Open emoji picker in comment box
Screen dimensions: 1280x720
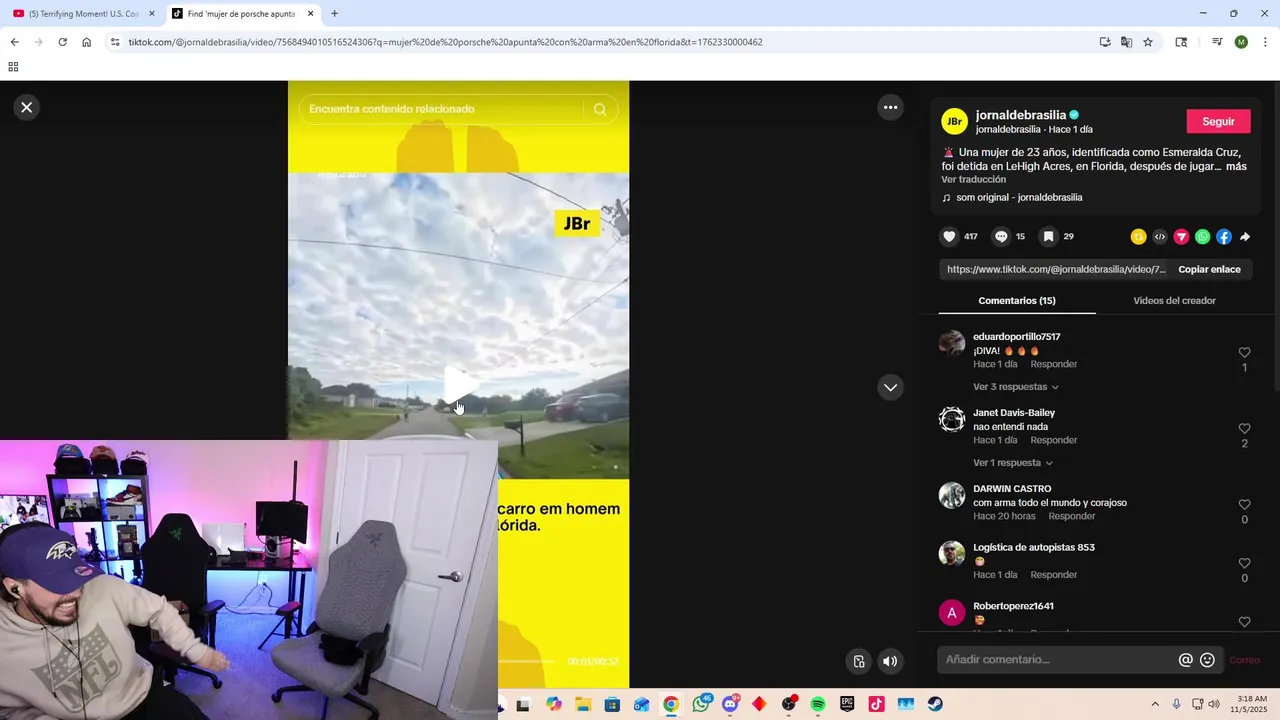coord(1207,660)
